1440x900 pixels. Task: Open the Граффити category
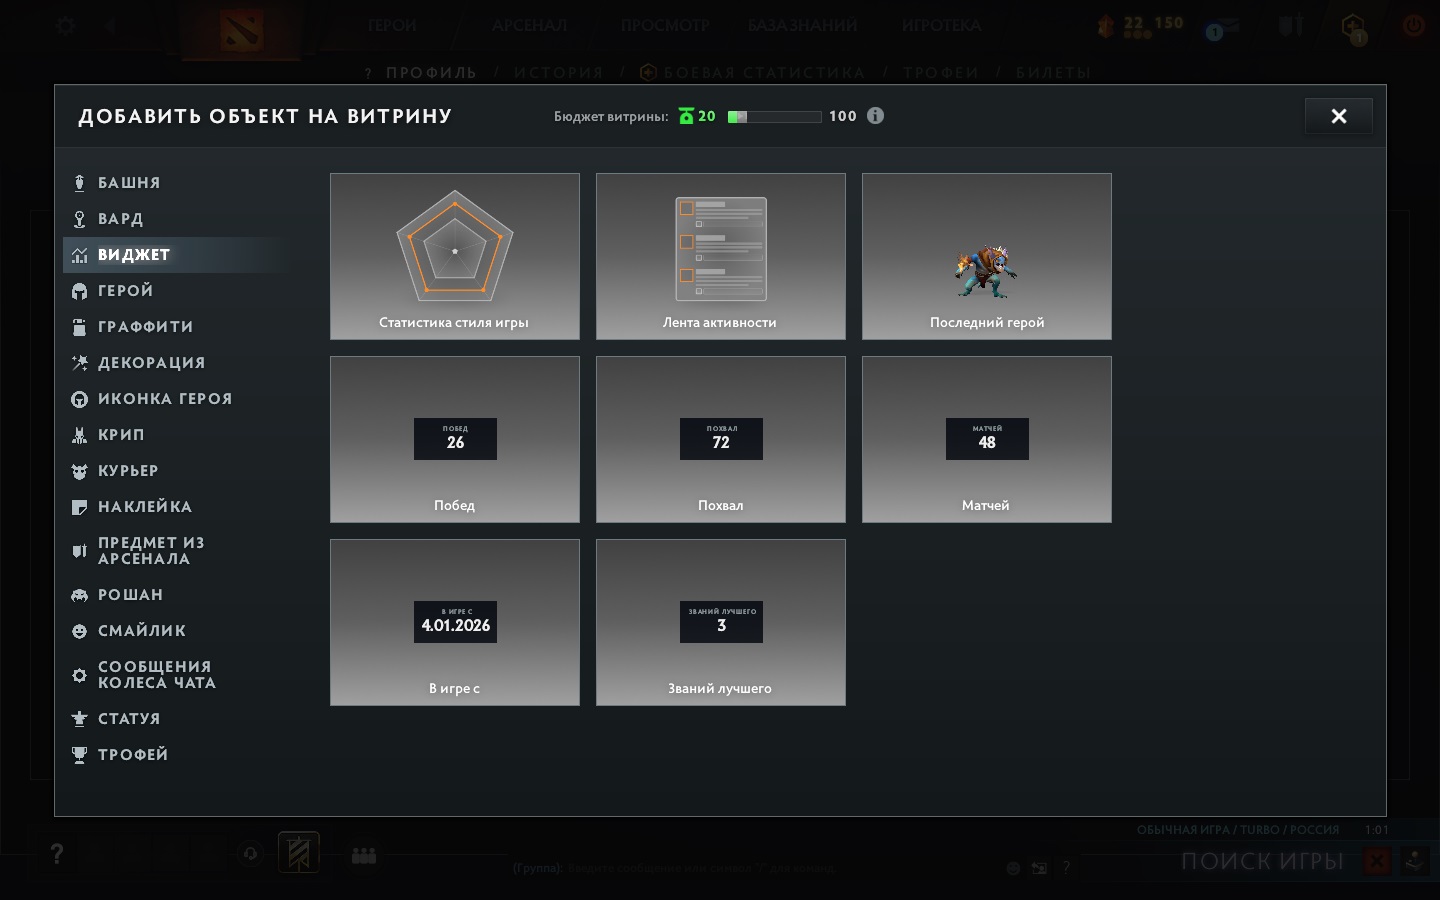pyautogui.click(x=145, y=327)
